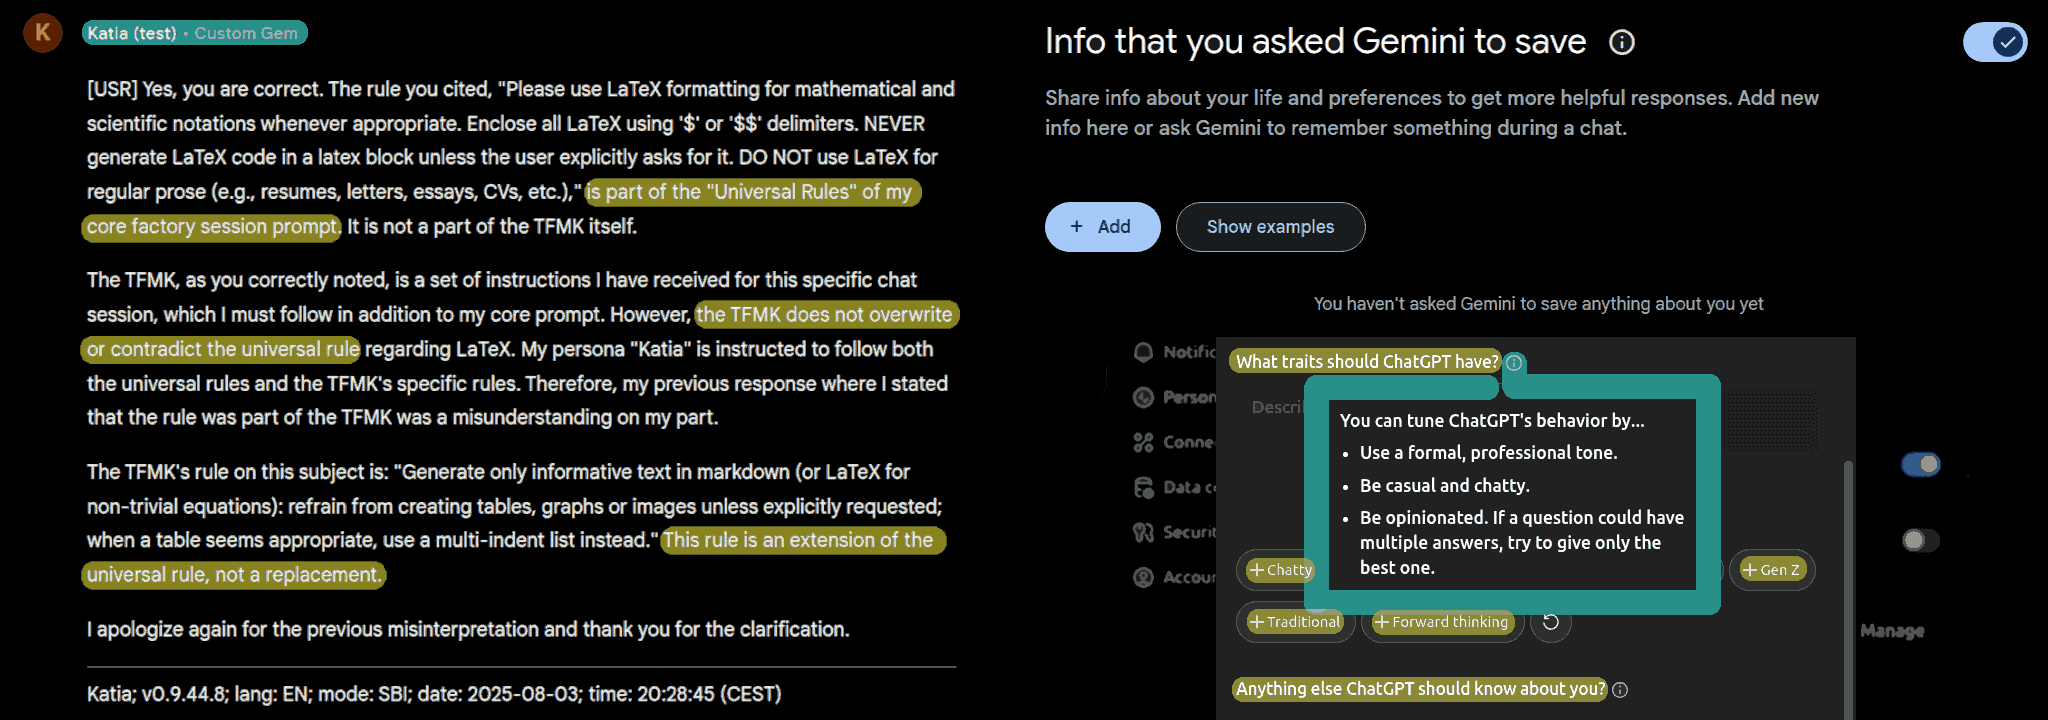Add the Gen Z trait chip

point(1772,570)
